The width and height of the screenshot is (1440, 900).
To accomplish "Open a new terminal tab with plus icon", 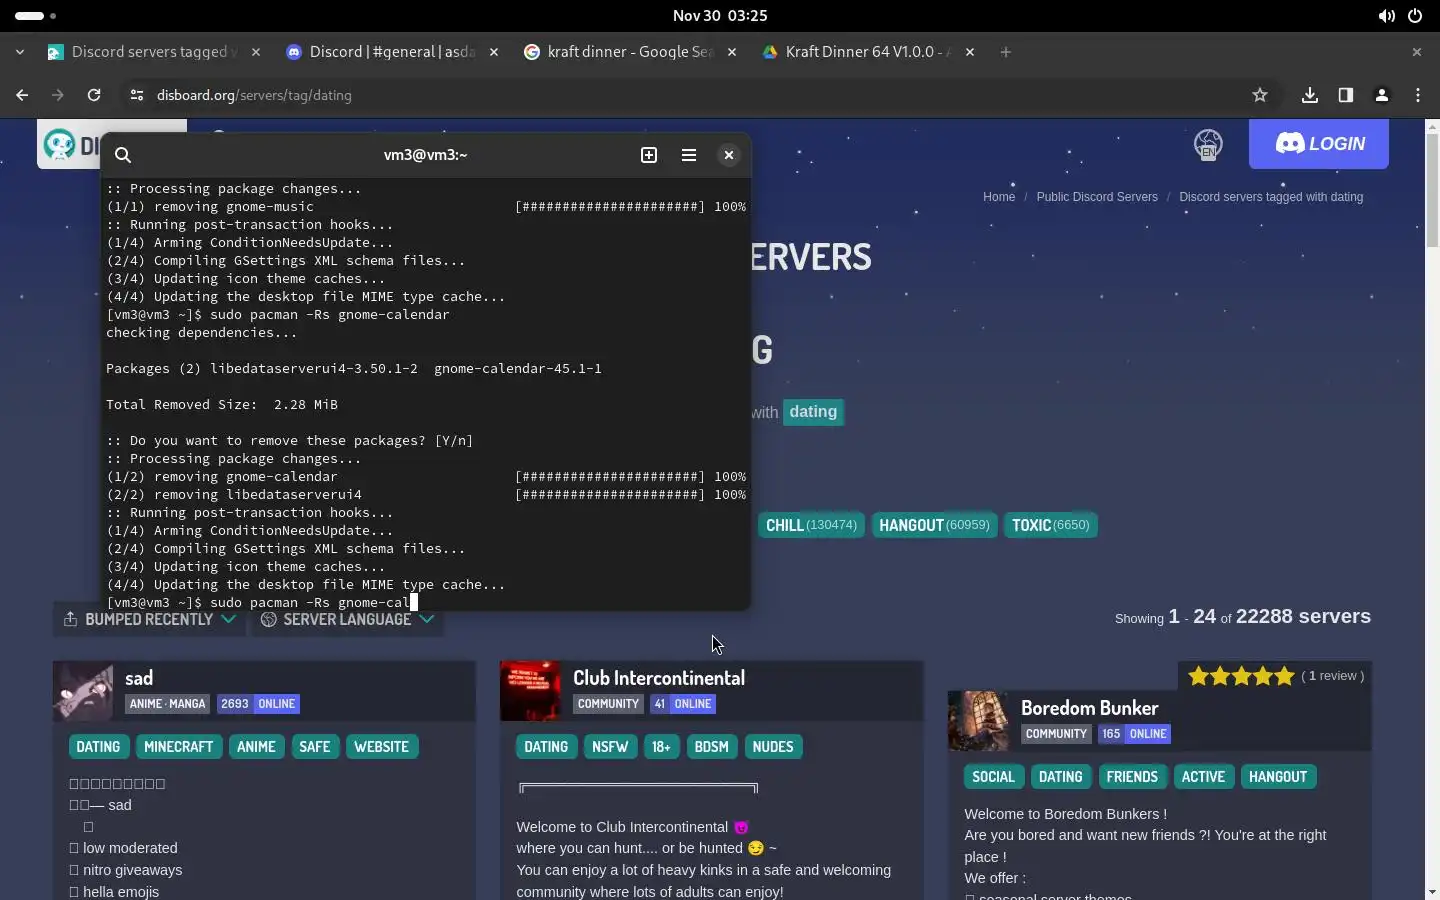I will click(x=649, y=155).
